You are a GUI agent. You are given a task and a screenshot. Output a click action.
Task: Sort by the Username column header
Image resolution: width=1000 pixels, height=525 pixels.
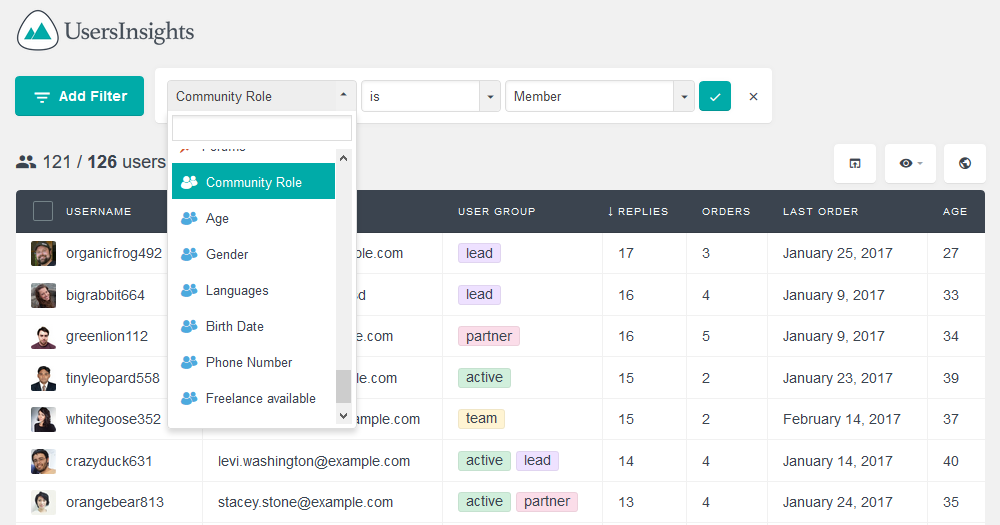(98, 211)
